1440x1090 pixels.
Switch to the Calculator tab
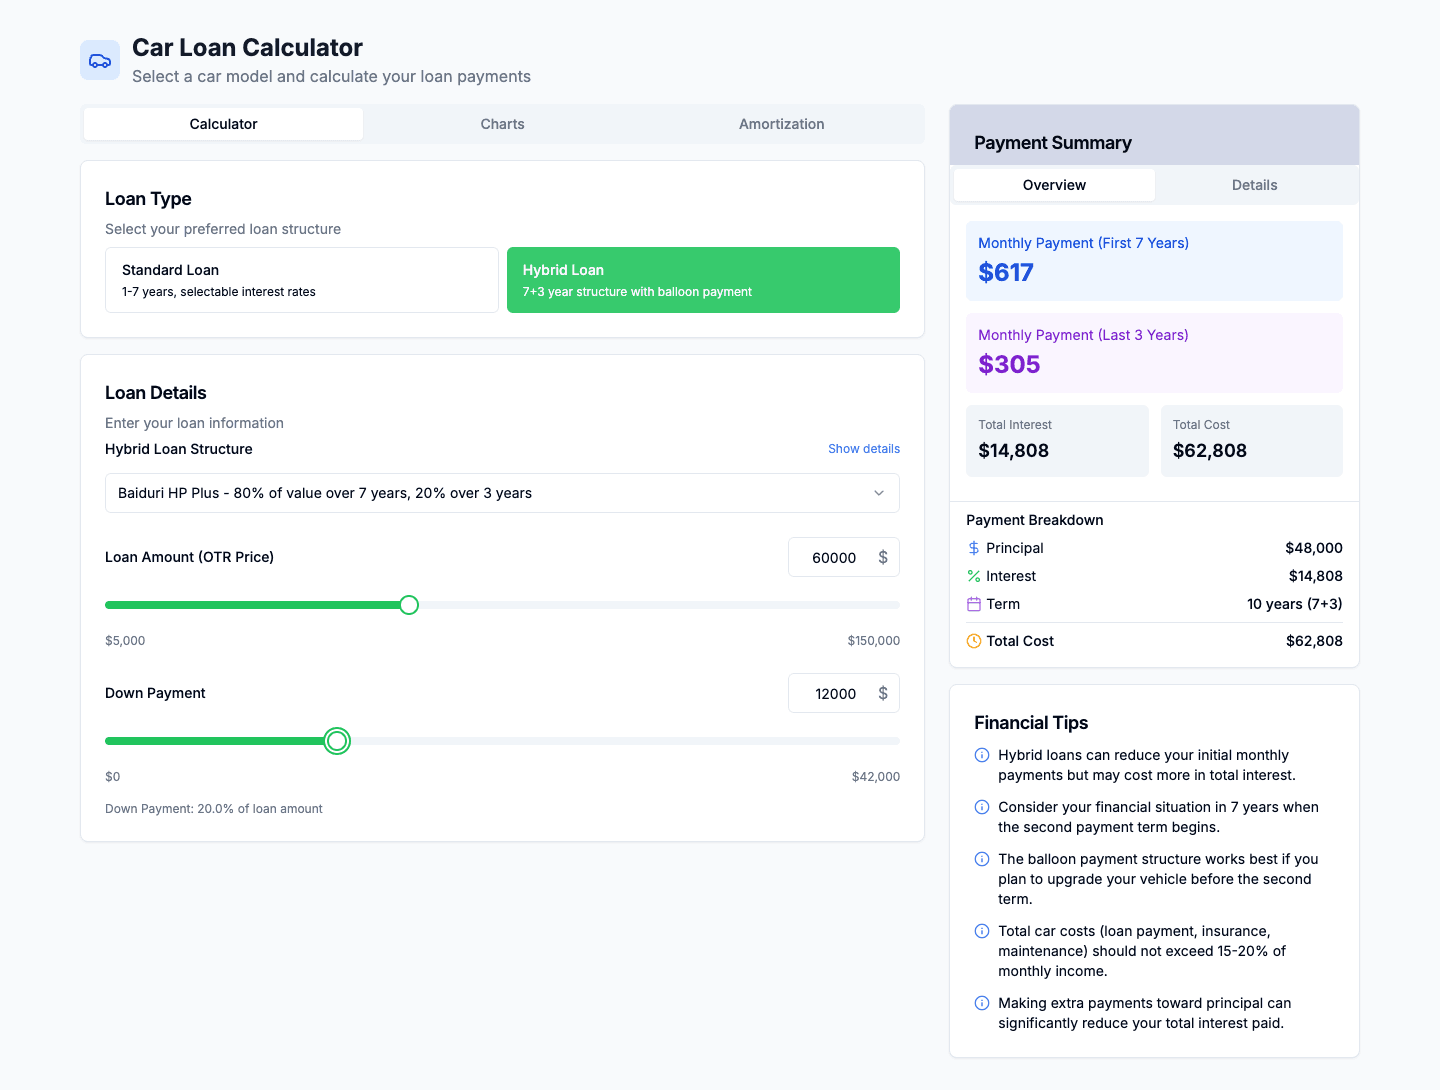pyautogui.click(x=223, y=124)
